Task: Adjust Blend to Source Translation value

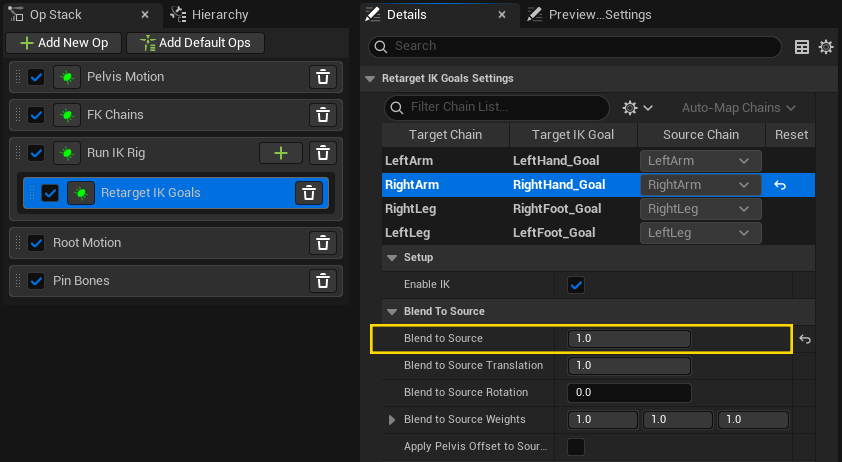Action: coord(629,366)
